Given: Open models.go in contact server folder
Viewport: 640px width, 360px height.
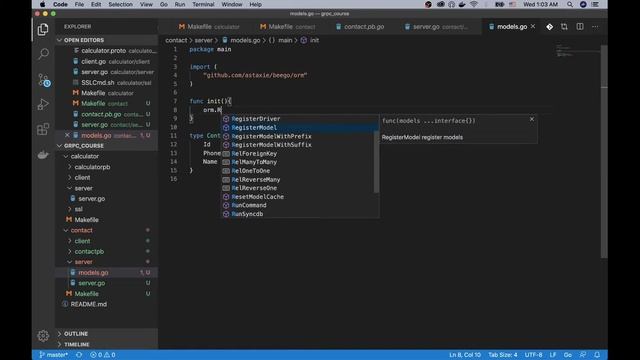Looking at the screenshot, I should pyautogui.click(x=106, y=272).
